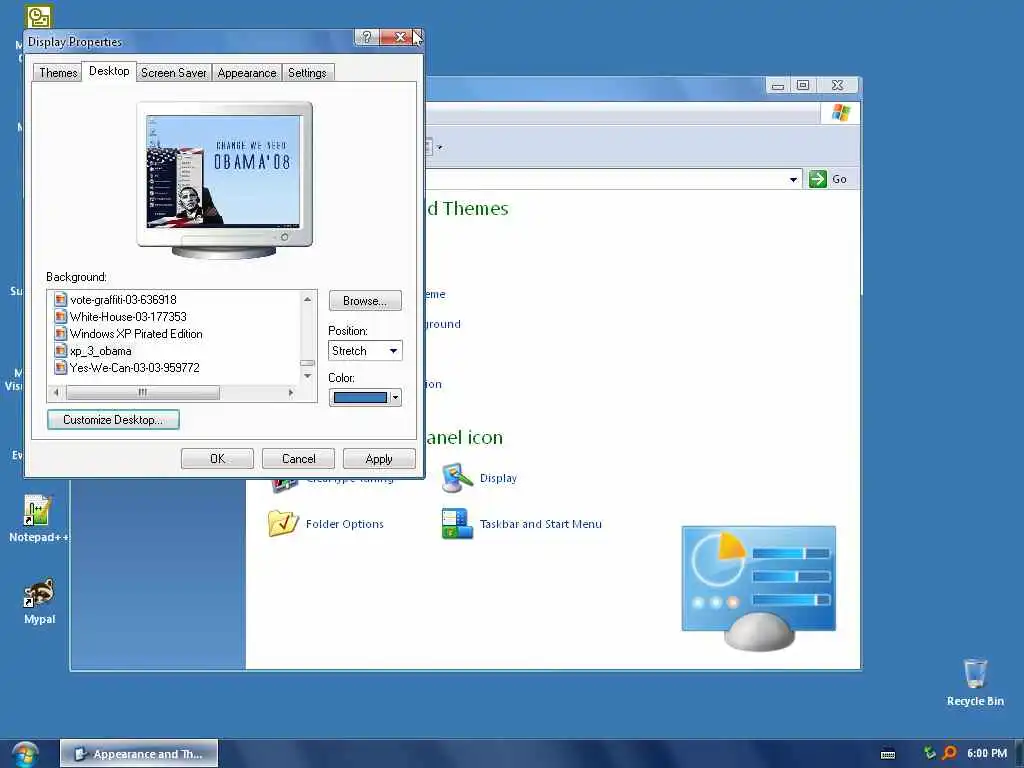Screen dimensions: 1024x768
Task: Open the Notepad++ desktop shortcut
Action: [x=37, y=519]
